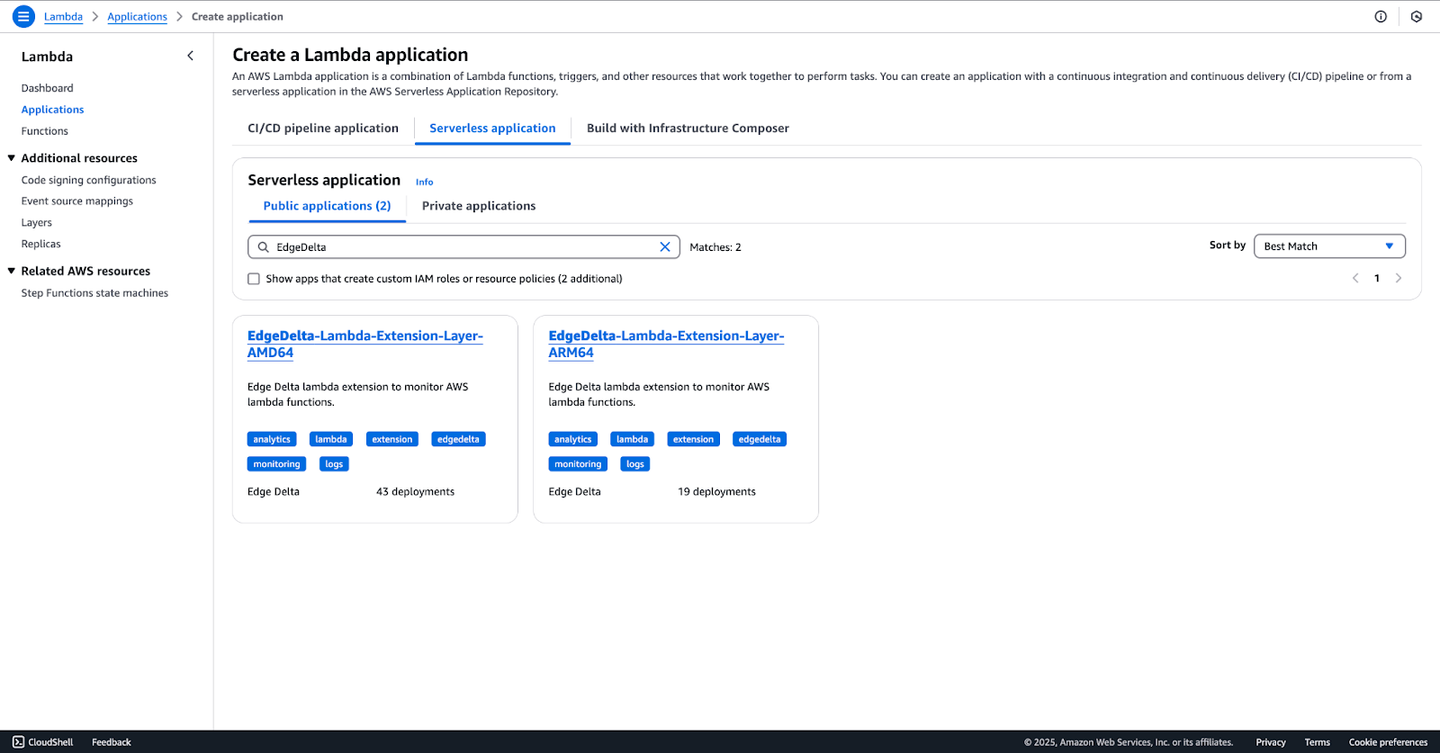The height and width of the screenshot is (753, 1440).
Task: Switch to Private applications tab
Action: (x=478, y=206)
